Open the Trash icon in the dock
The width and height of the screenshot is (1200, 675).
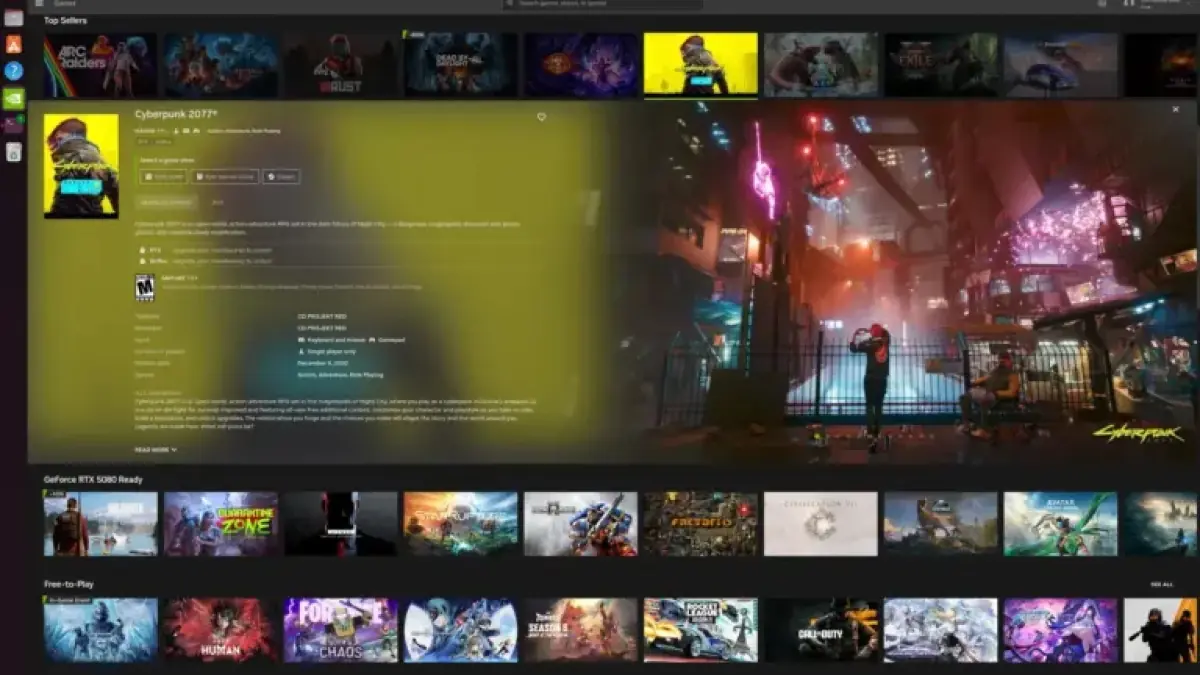click(14, 152)
